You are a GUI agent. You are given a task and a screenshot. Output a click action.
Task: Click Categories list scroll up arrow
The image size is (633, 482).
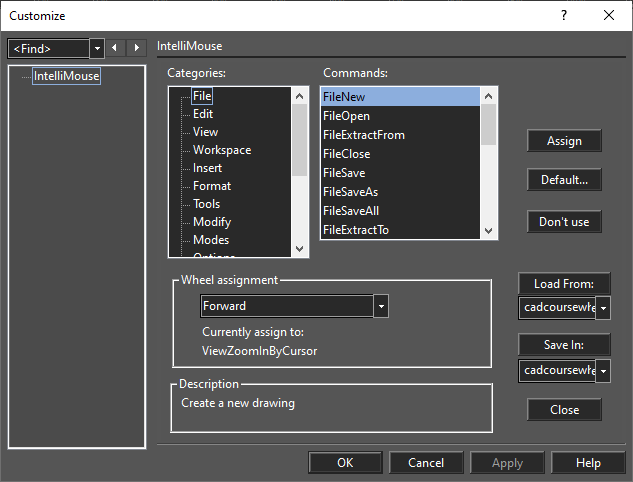(299, 96)
